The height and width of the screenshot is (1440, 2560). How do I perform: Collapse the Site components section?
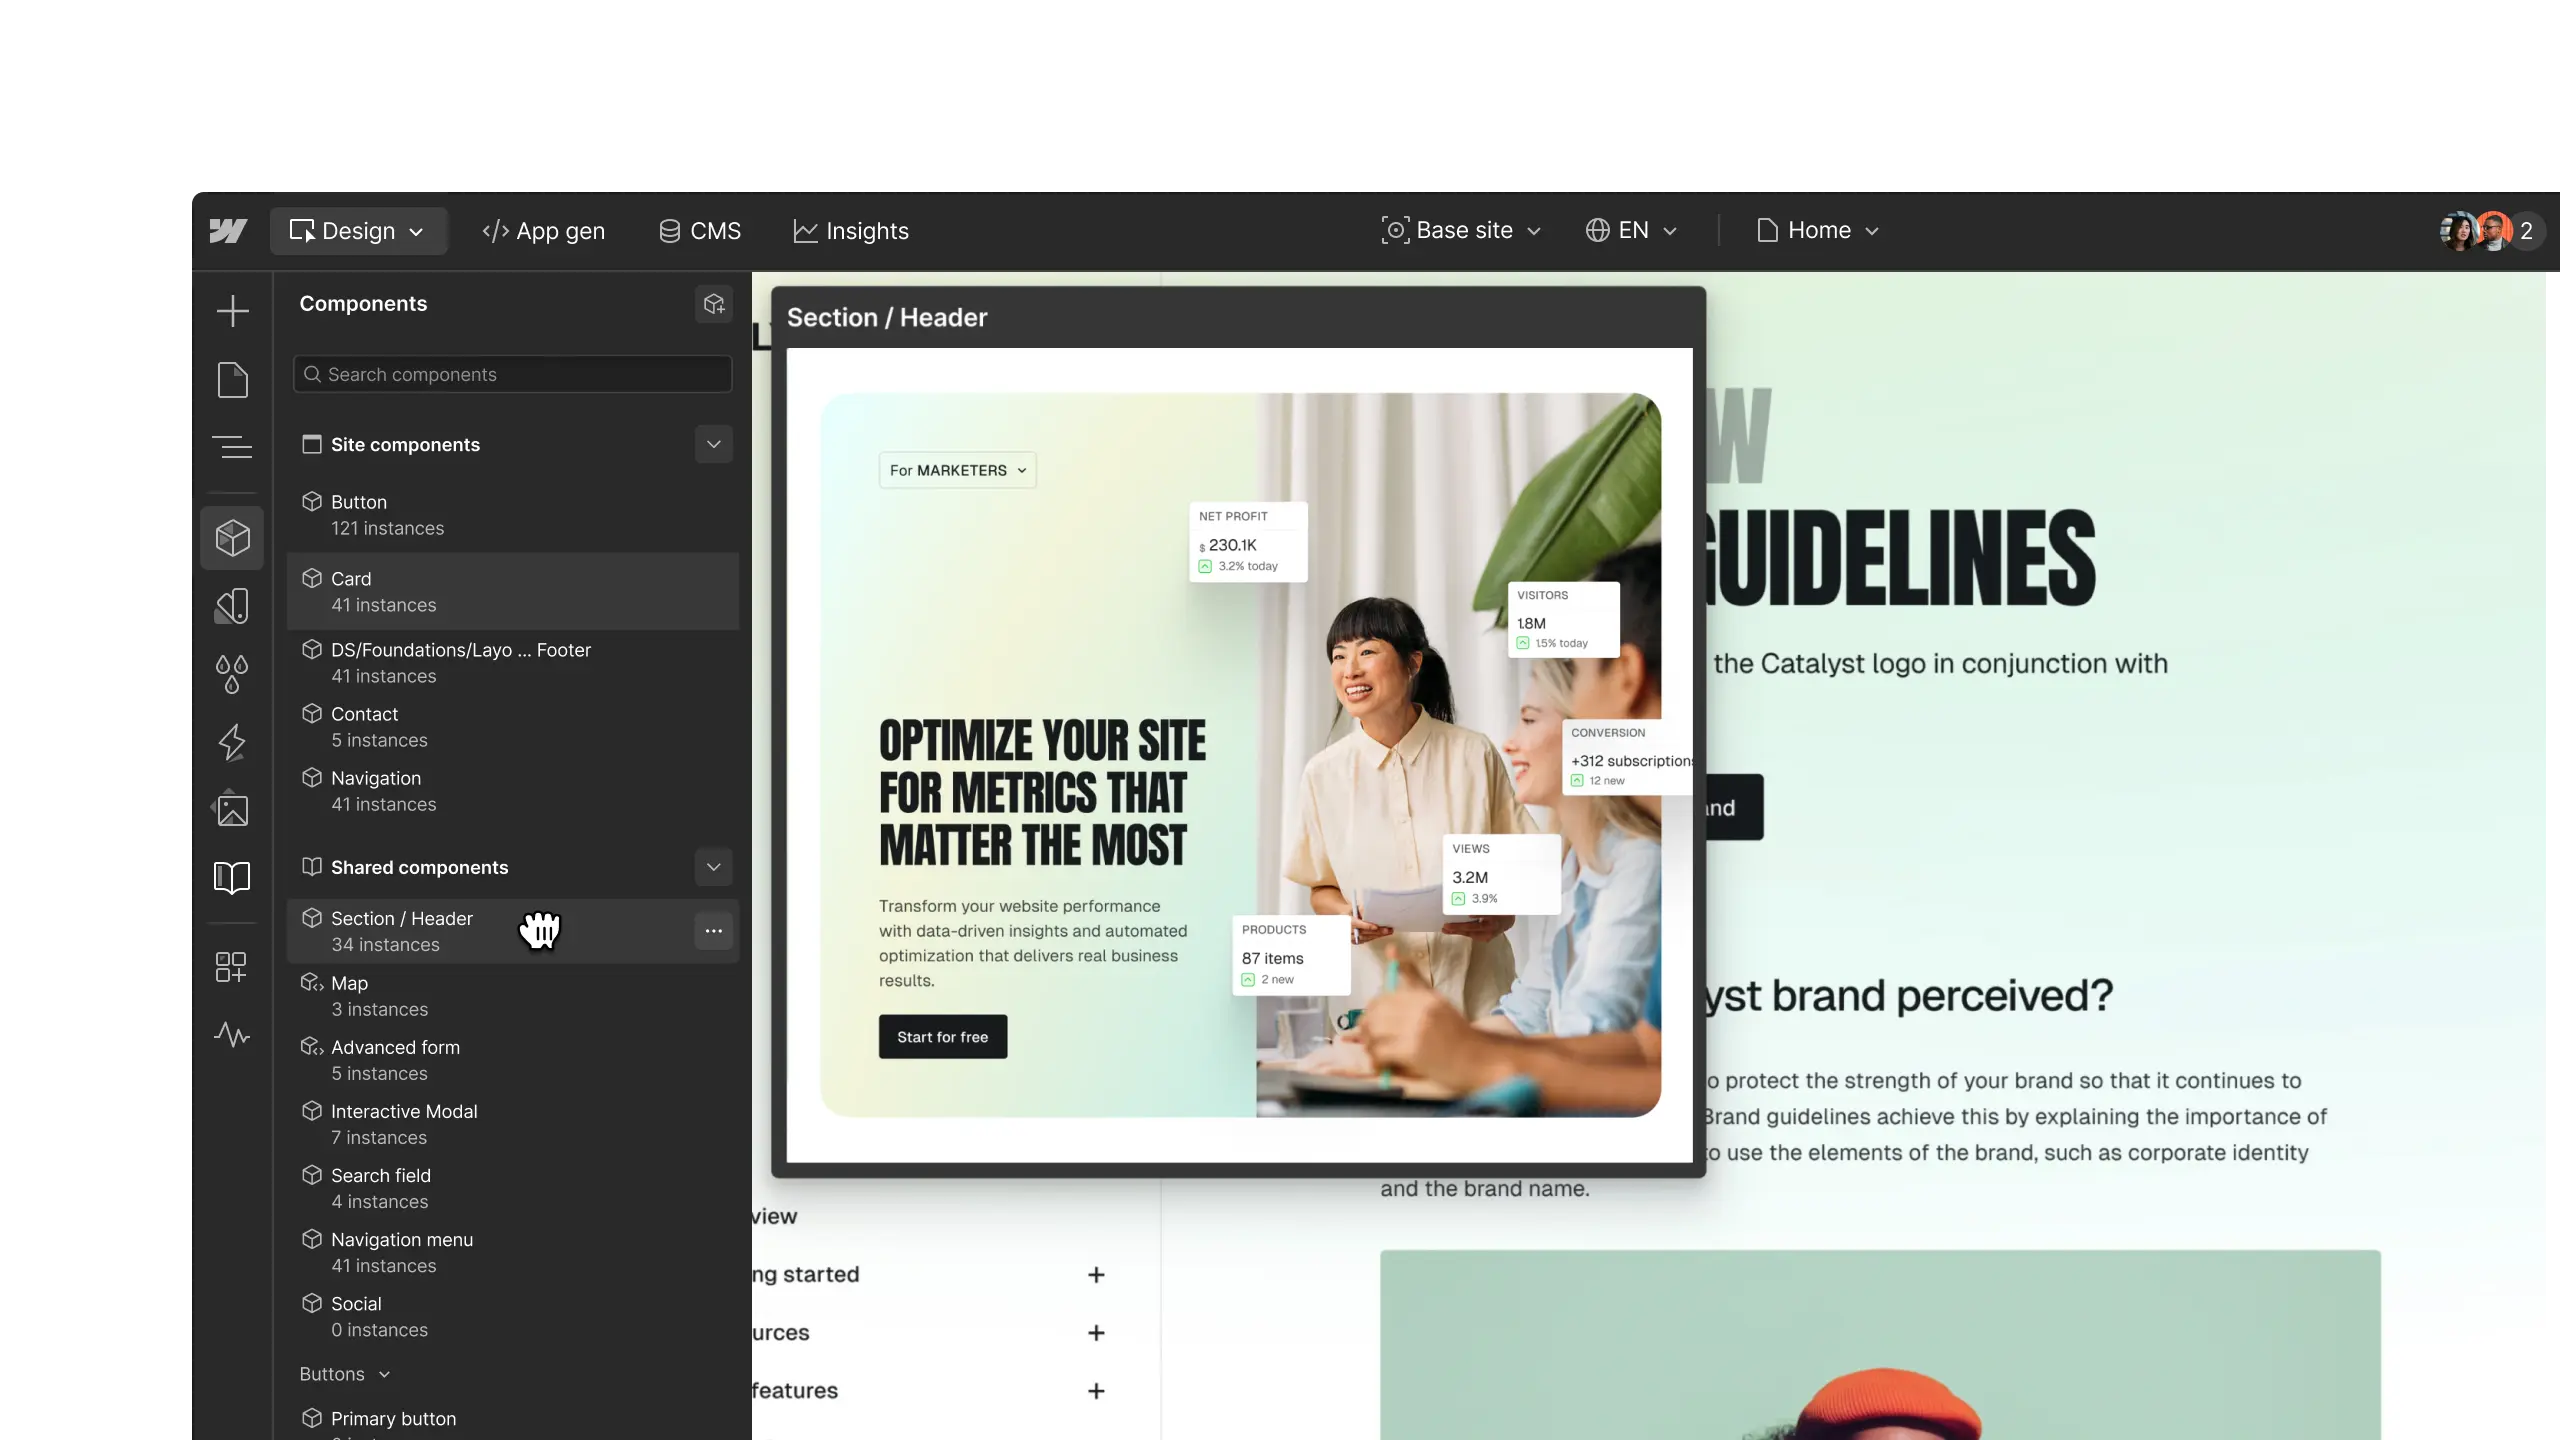click(713, 444)
